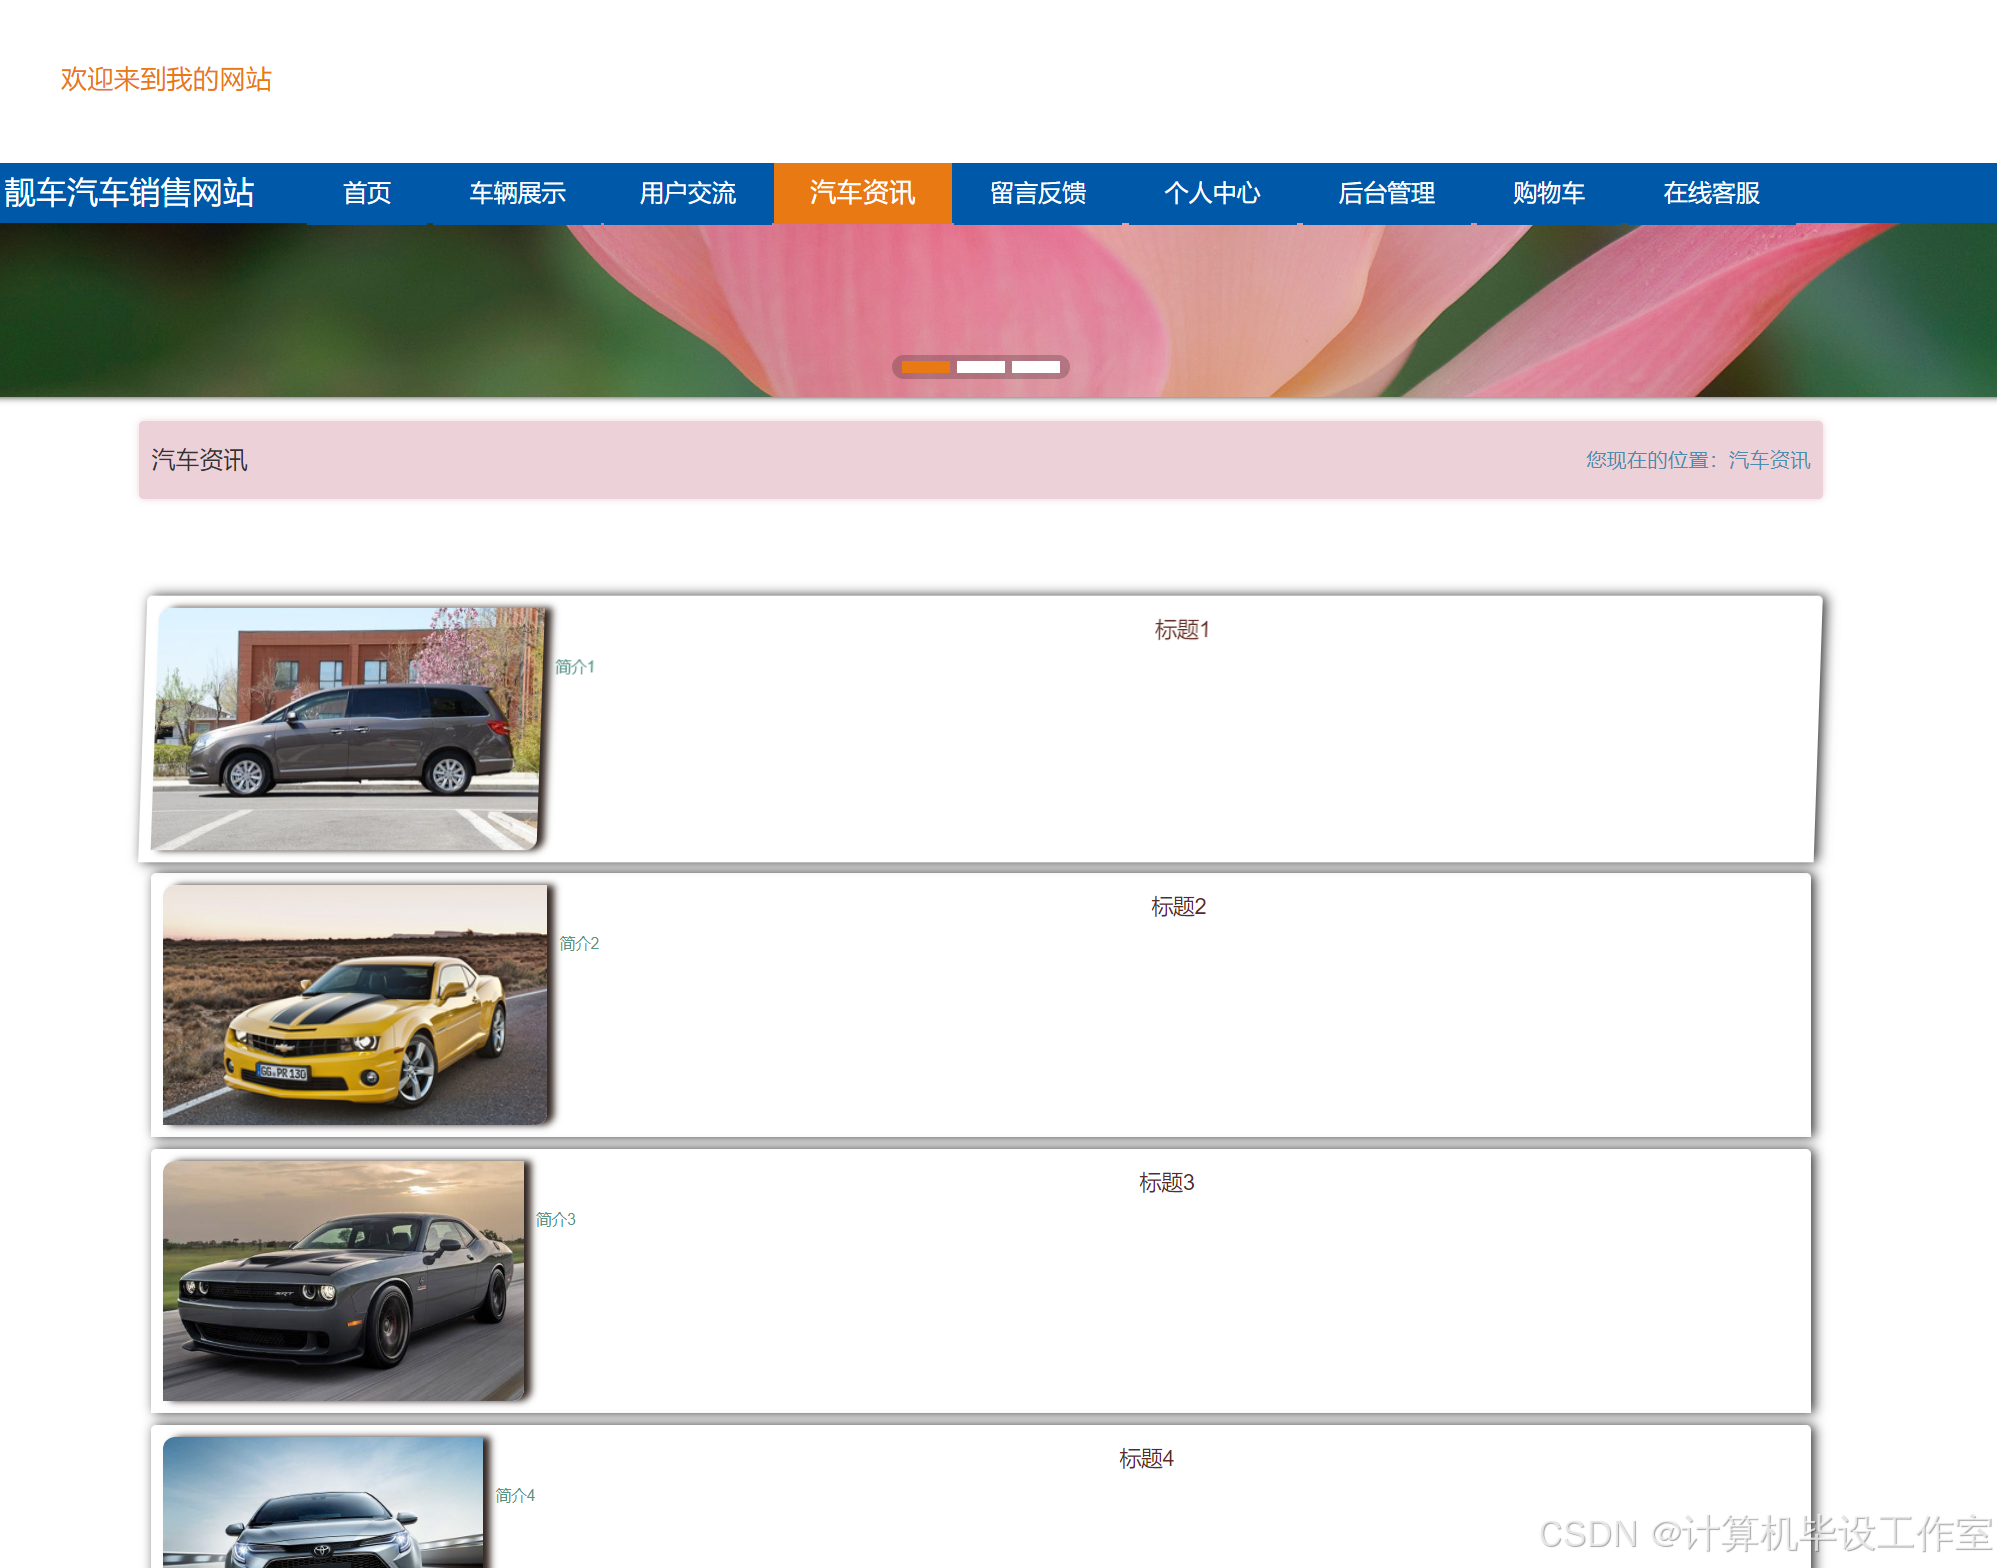
Task: Switch to the second carousel slide indicator
Action: click(x=980, y=367)
